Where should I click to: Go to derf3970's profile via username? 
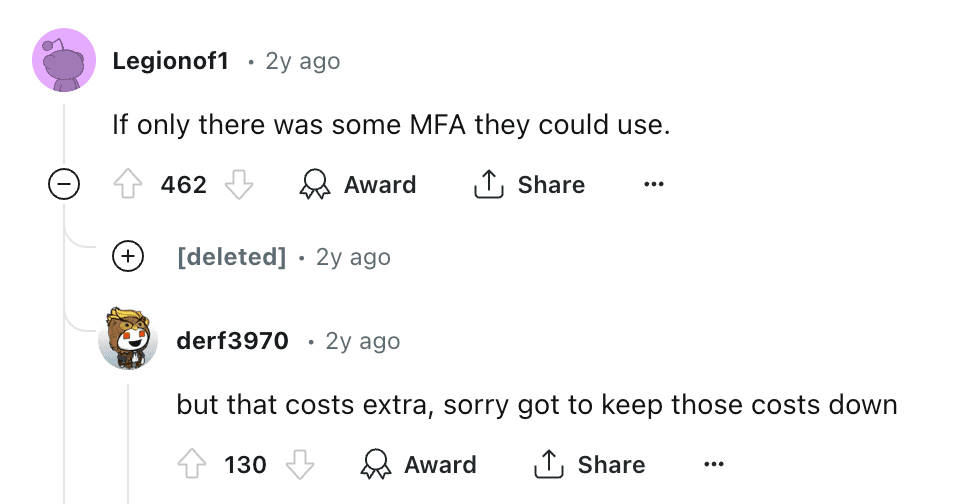pyautogui.click(x=232, y=341)
